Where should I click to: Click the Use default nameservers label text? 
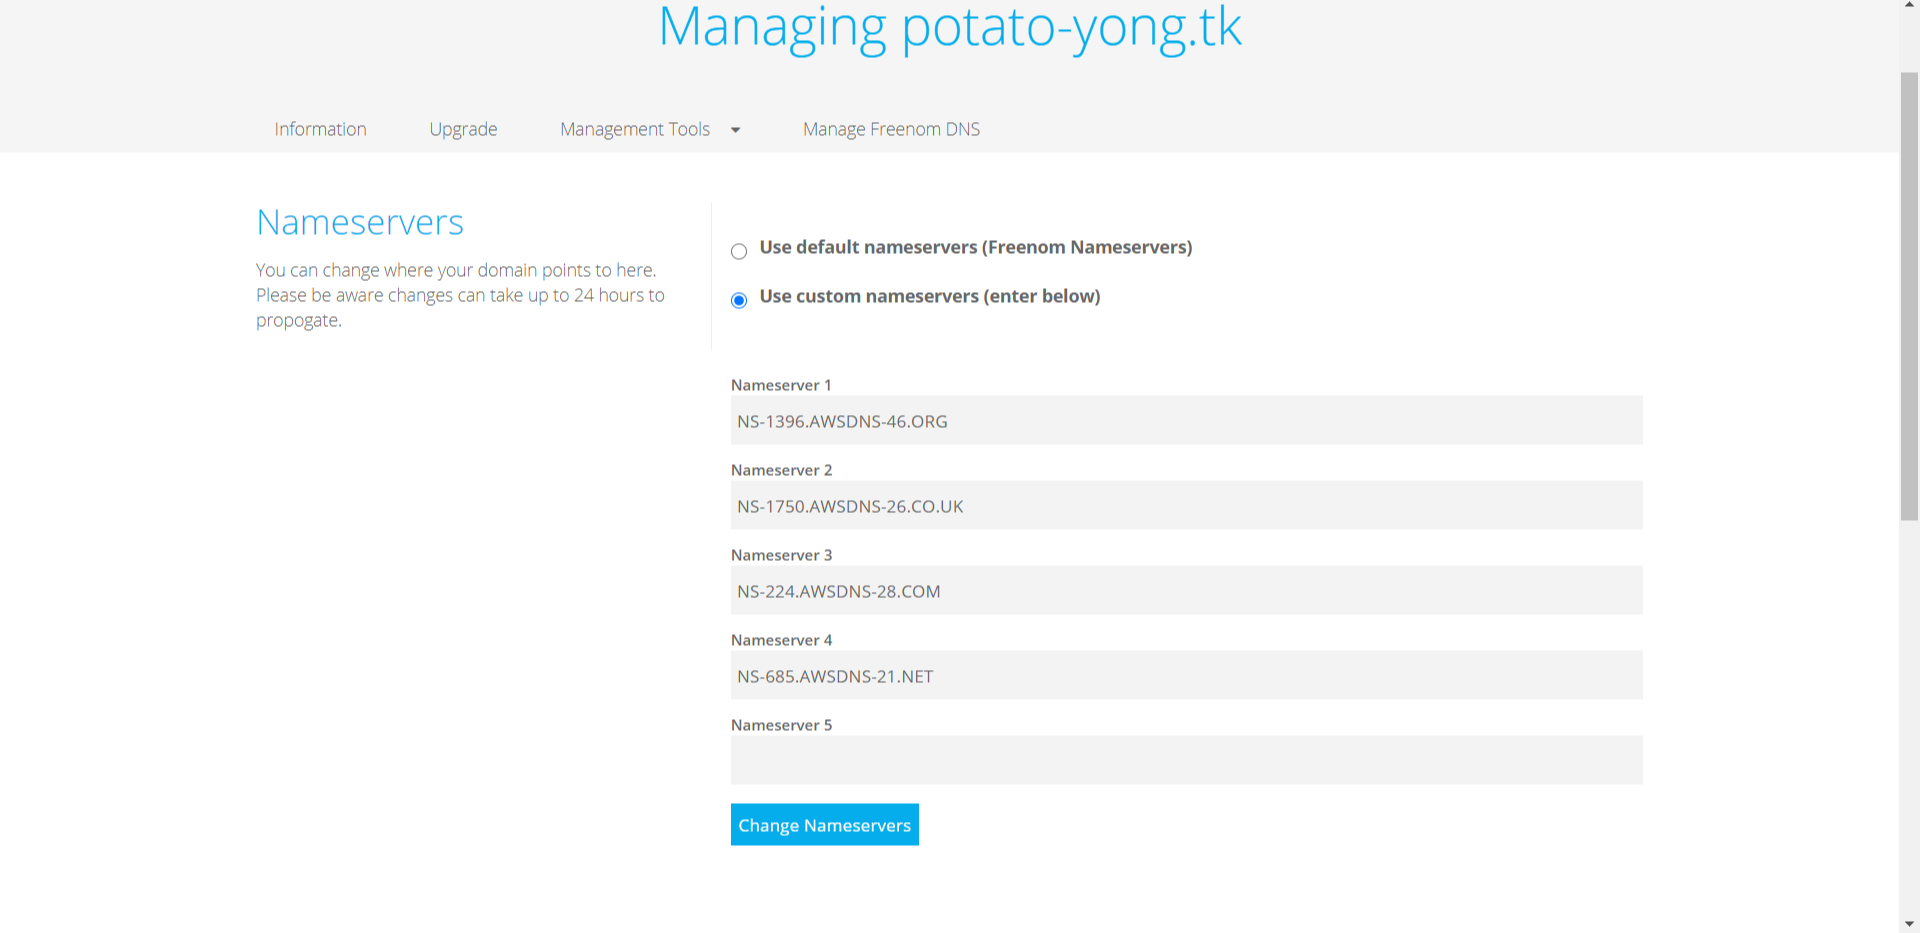click(976, 247)
